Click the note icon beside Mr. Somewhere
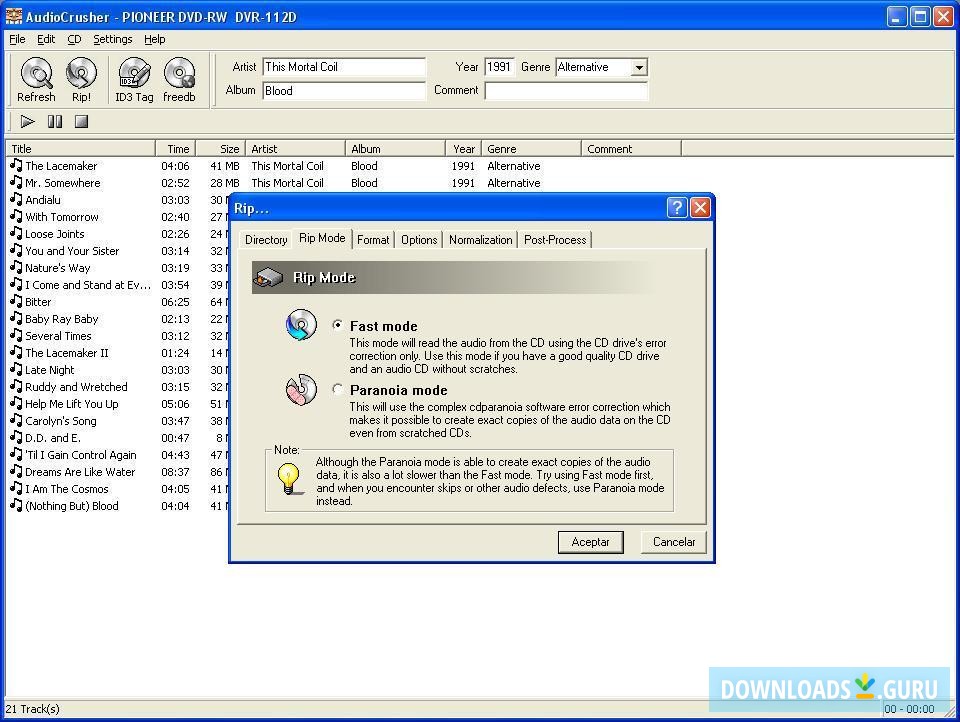This screenshot has height=722, width=960. pyautogui.click(x=17, y=182)
